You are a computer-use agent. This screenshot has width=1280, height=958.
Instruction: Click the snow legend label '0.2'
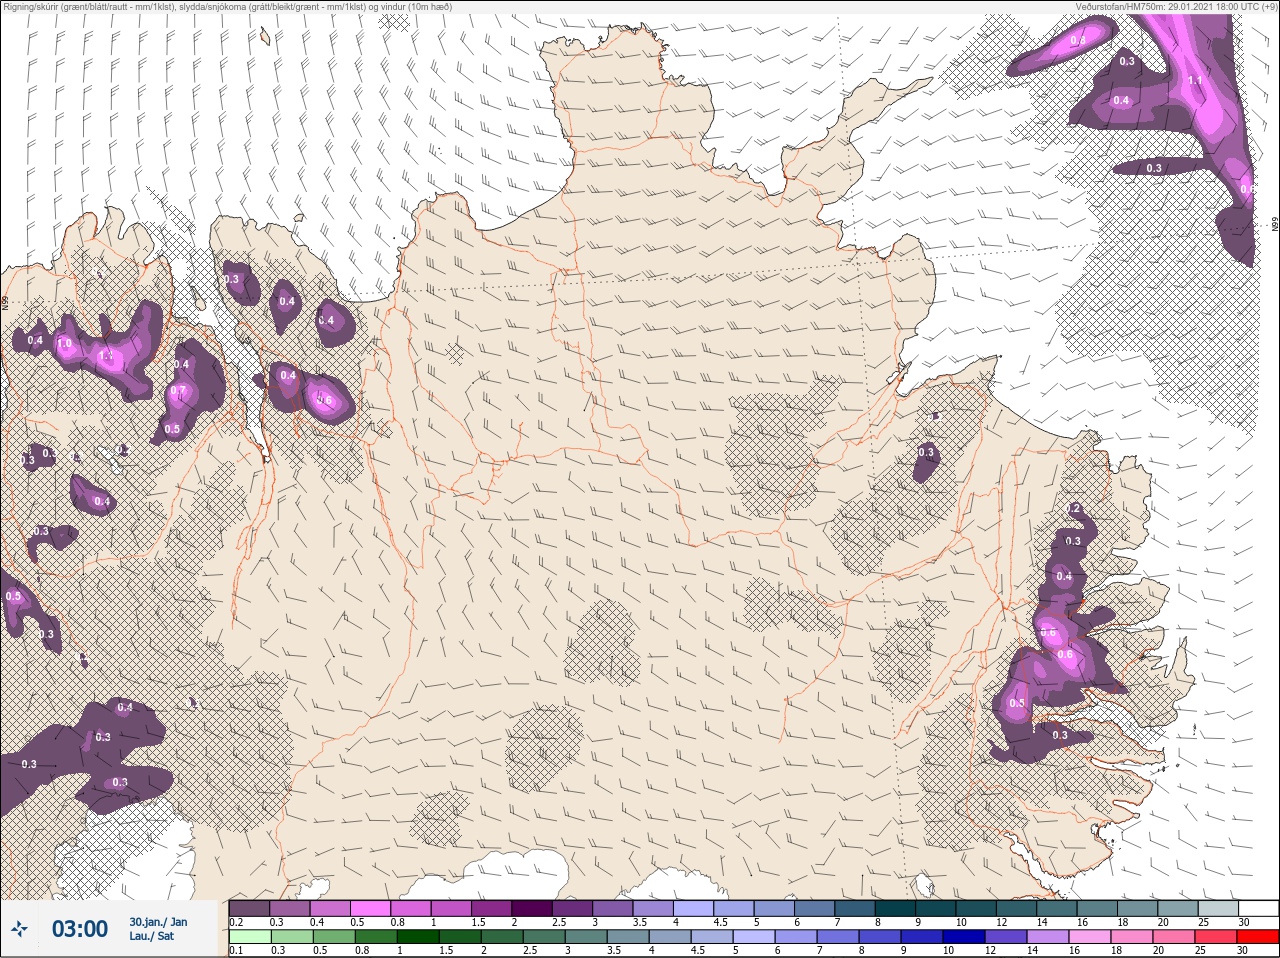236,922
